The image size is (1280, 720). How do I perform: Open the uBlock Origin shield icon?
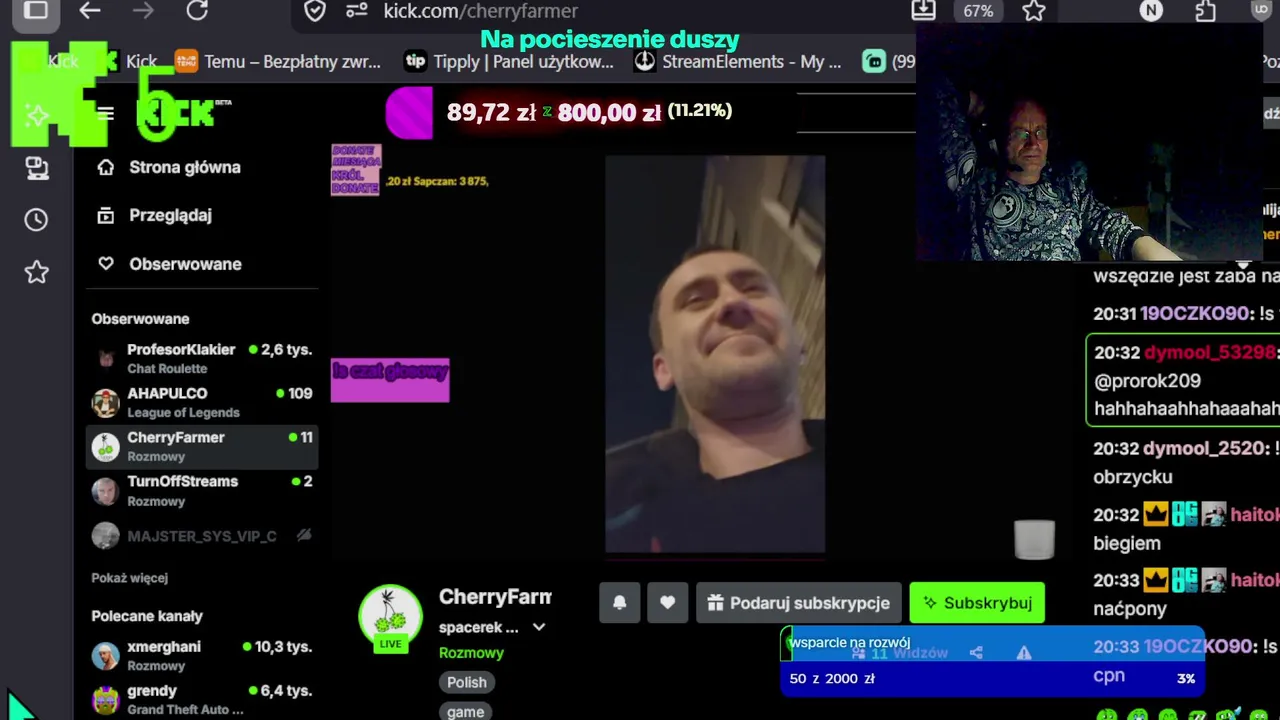coord(1260,11)
